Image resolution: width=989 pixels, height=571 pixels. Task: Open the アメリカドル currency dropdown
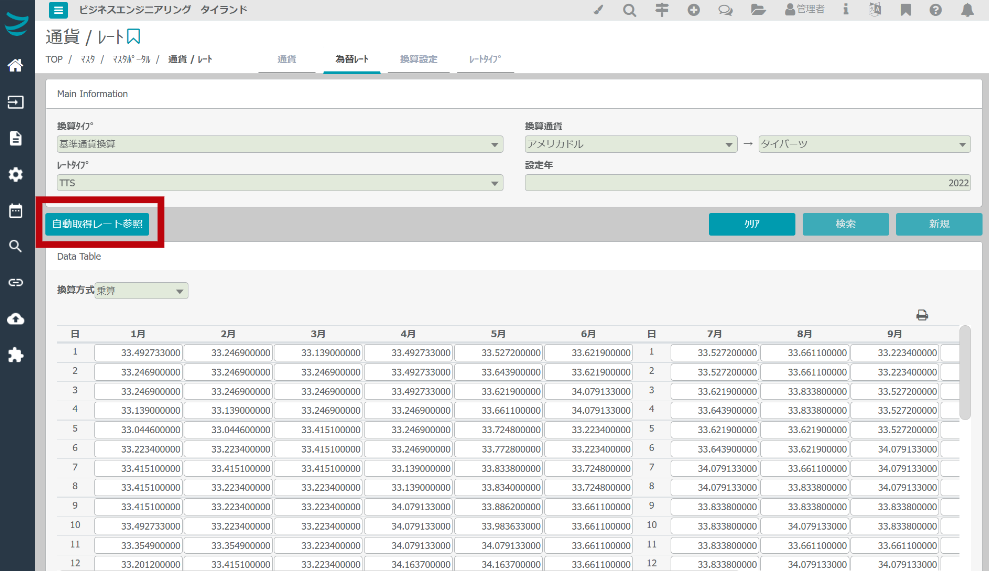(631, 144)
